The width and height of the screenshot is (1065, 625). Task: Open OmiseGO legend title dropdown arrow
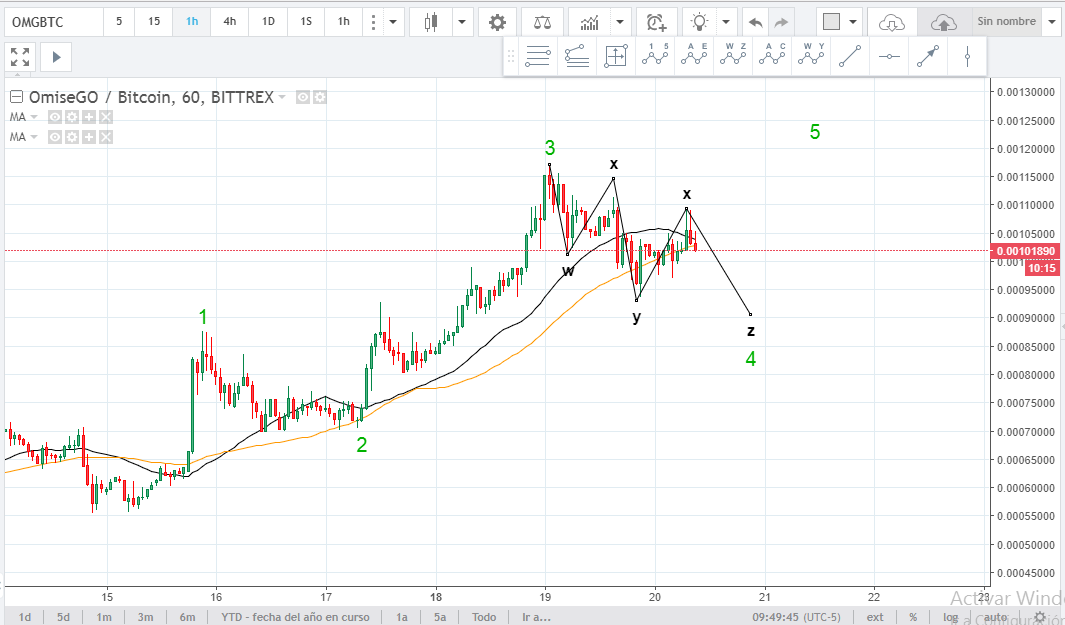click(282, 97)
